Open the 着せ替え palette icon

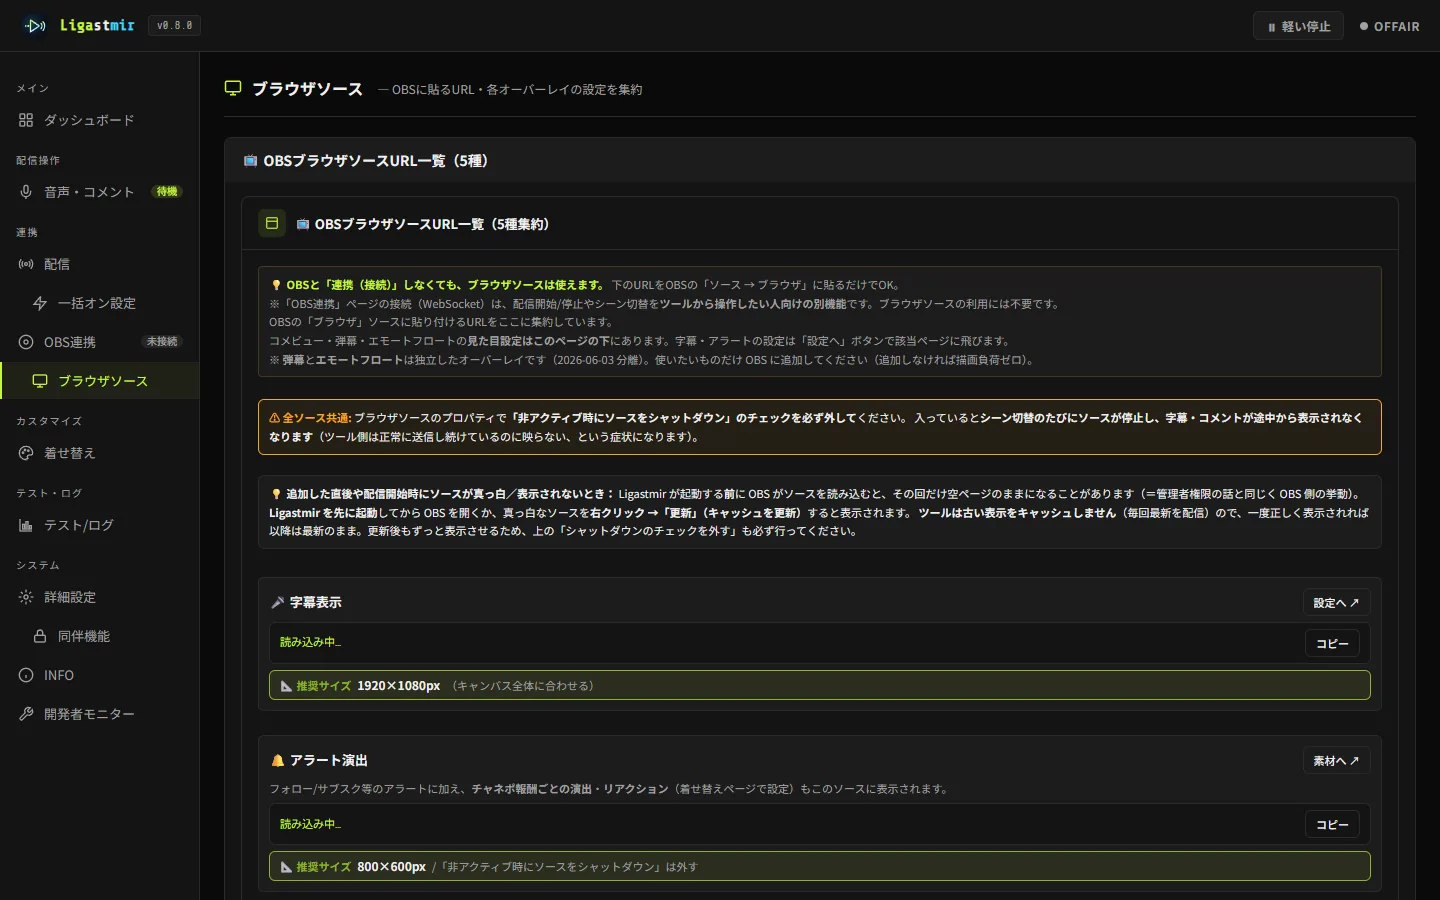(x=26, y=453)
